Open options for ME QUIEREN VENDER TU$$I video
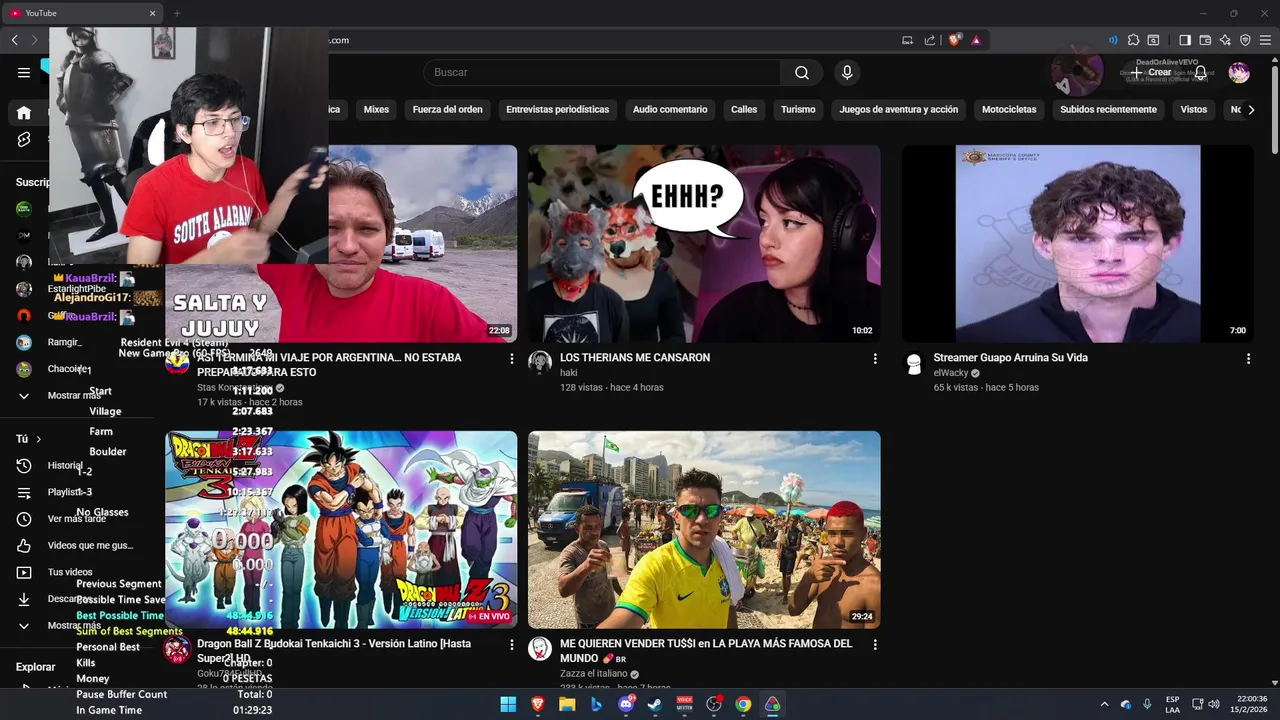 875,645
